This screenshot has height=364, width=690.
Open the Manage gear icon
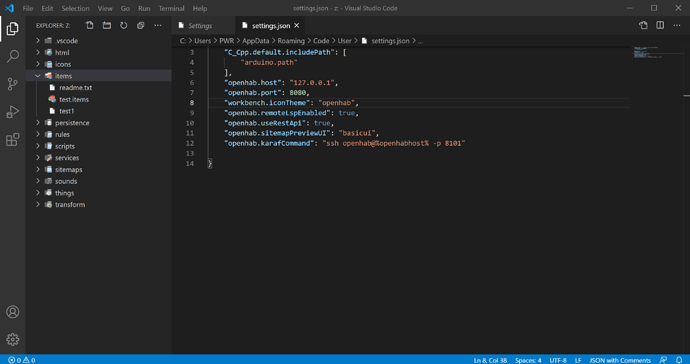click(x=12, y=339)
